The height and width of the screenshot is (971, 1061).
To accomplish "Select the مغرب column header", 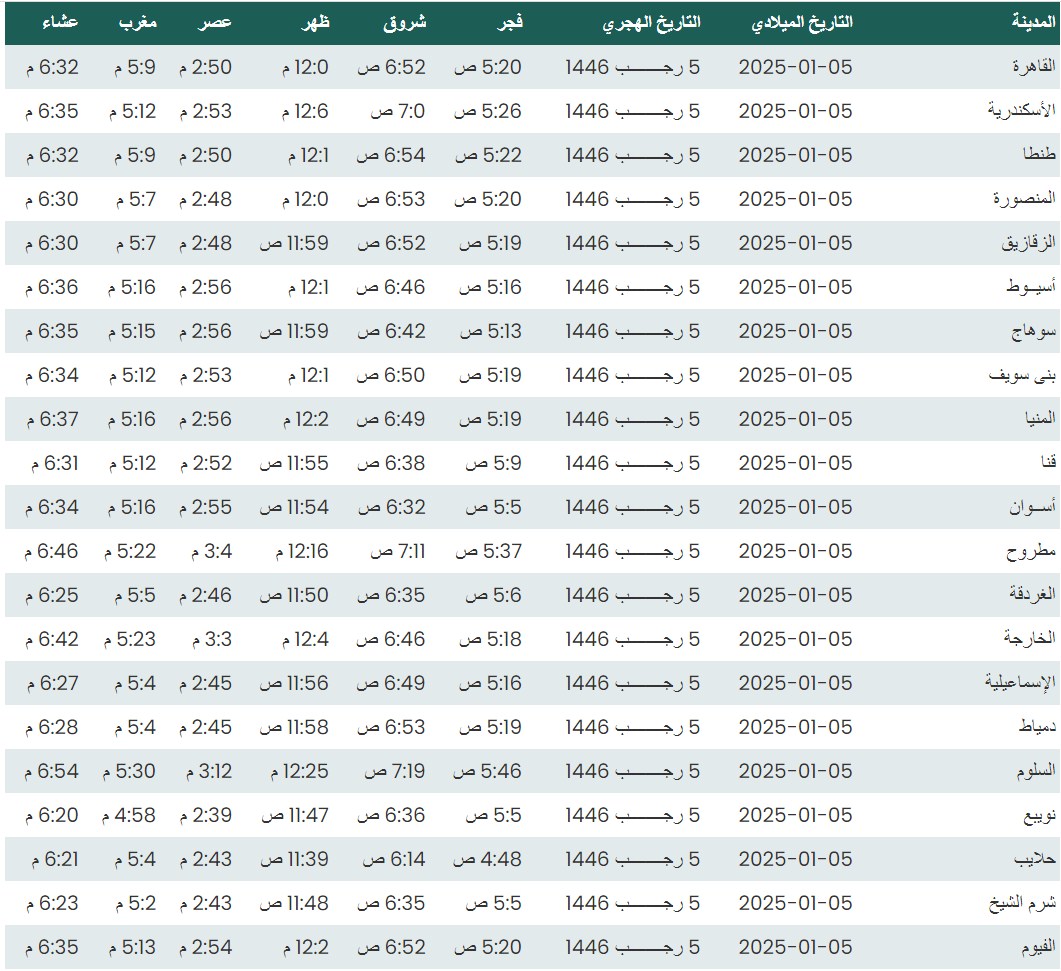I will (x=138, y=23).
